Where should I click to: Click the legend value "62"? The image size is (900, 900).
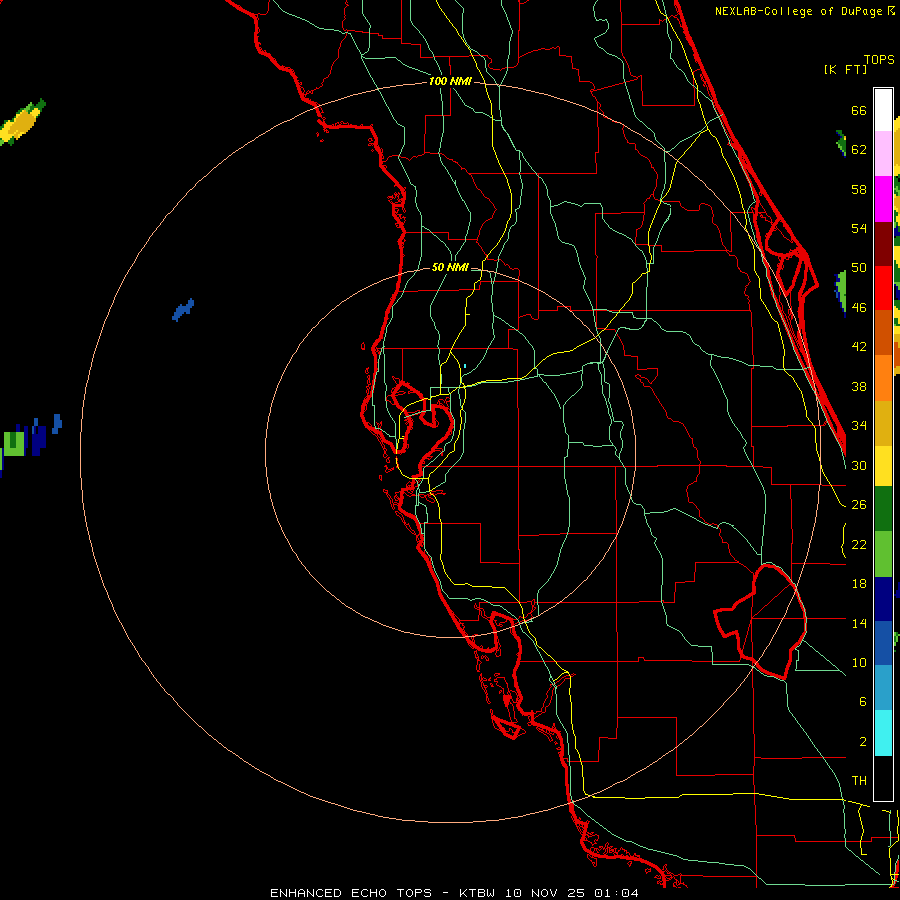pos(859,149)
